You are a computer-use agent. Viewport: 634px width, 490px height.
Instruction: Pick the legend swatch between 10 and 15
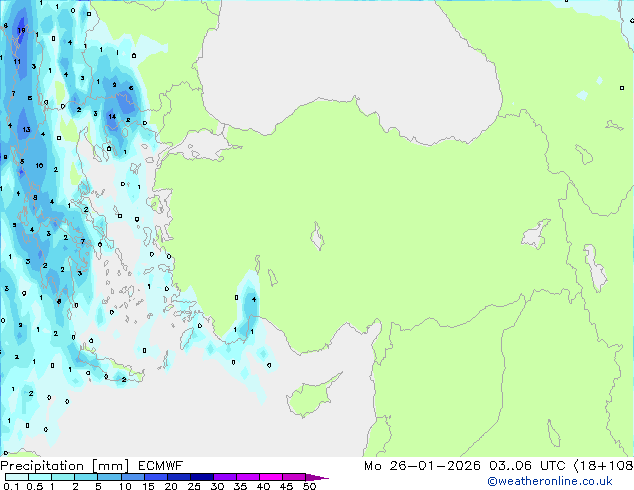[x=133, y=477]
